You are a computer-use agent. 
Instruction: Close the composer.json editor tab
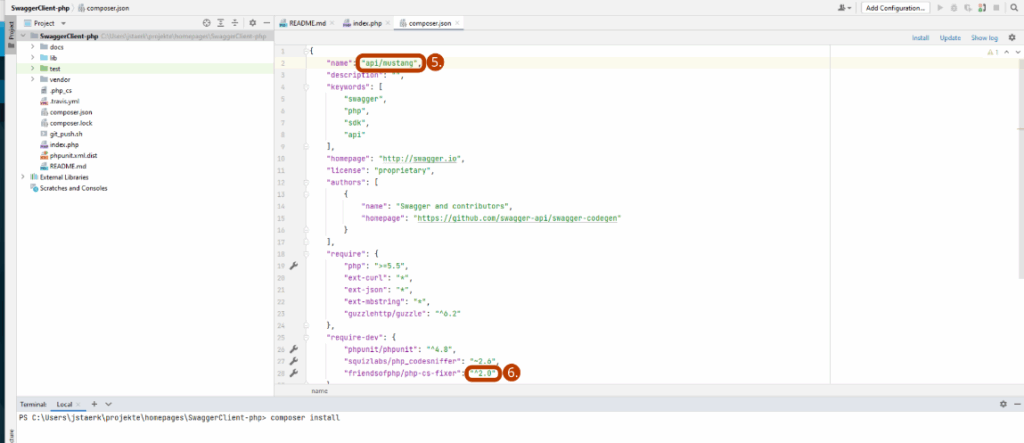(457, 24)
